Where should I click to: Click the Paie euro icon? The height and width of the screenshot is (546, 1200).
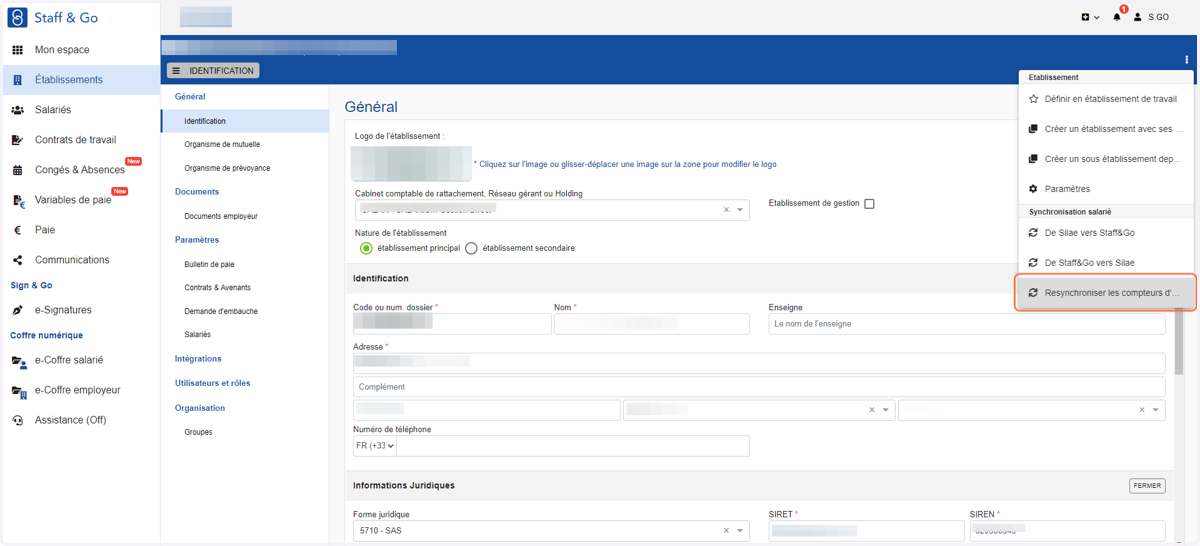coord(17,230)
